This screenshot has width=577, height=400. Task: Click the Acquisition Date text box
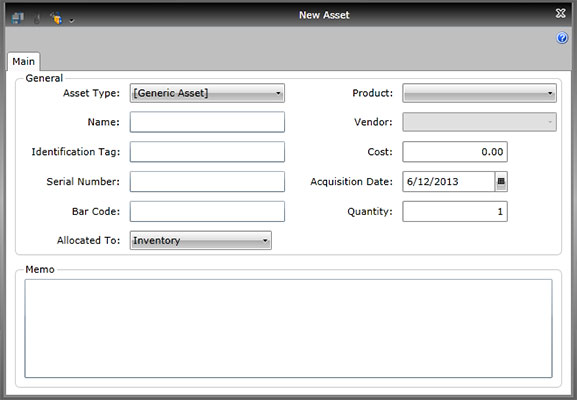[449, 181]
